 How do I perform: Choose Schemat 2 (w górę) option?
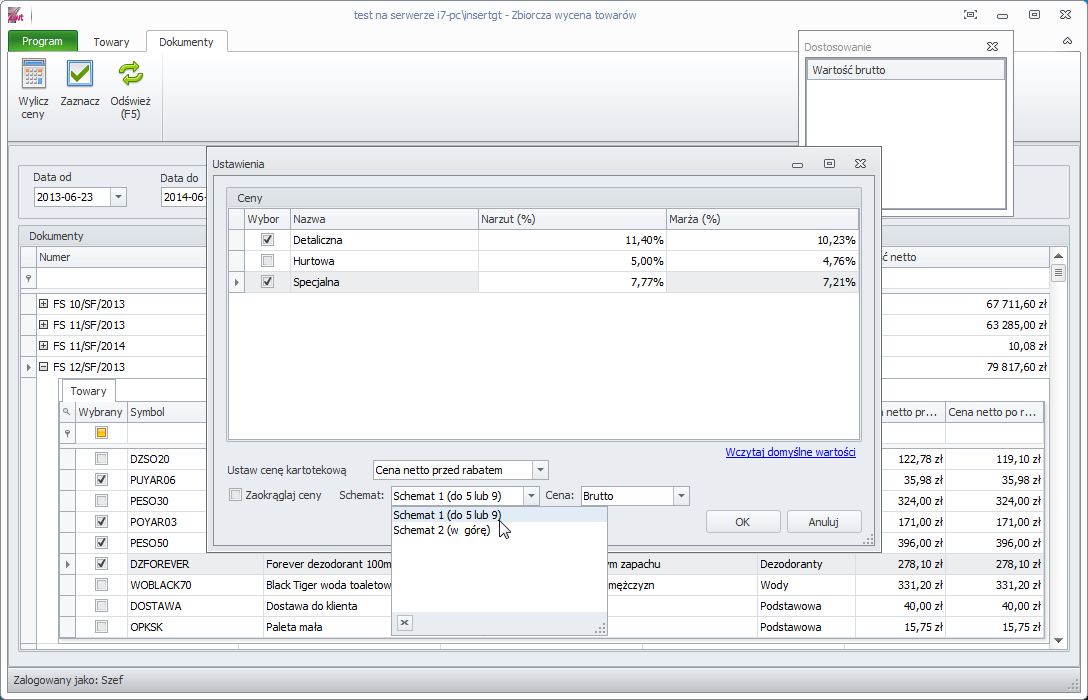(441, 530)
